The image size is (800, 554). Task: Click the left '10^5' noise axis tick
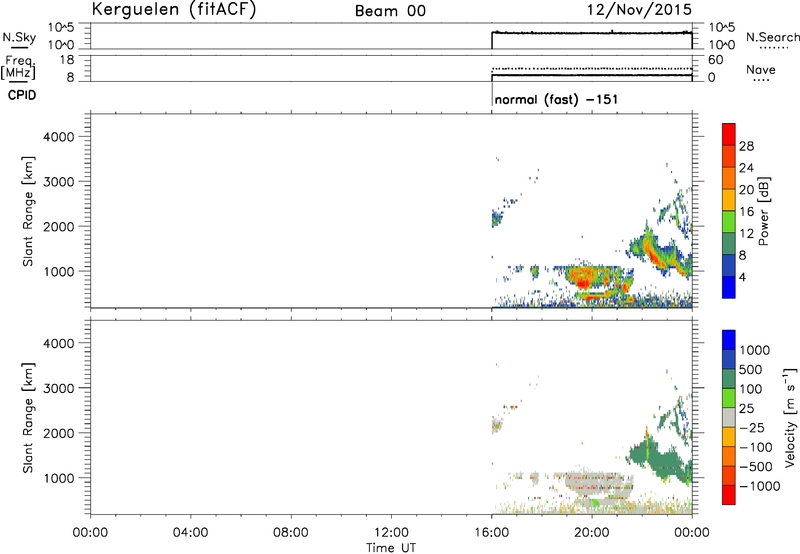point(61,28)
